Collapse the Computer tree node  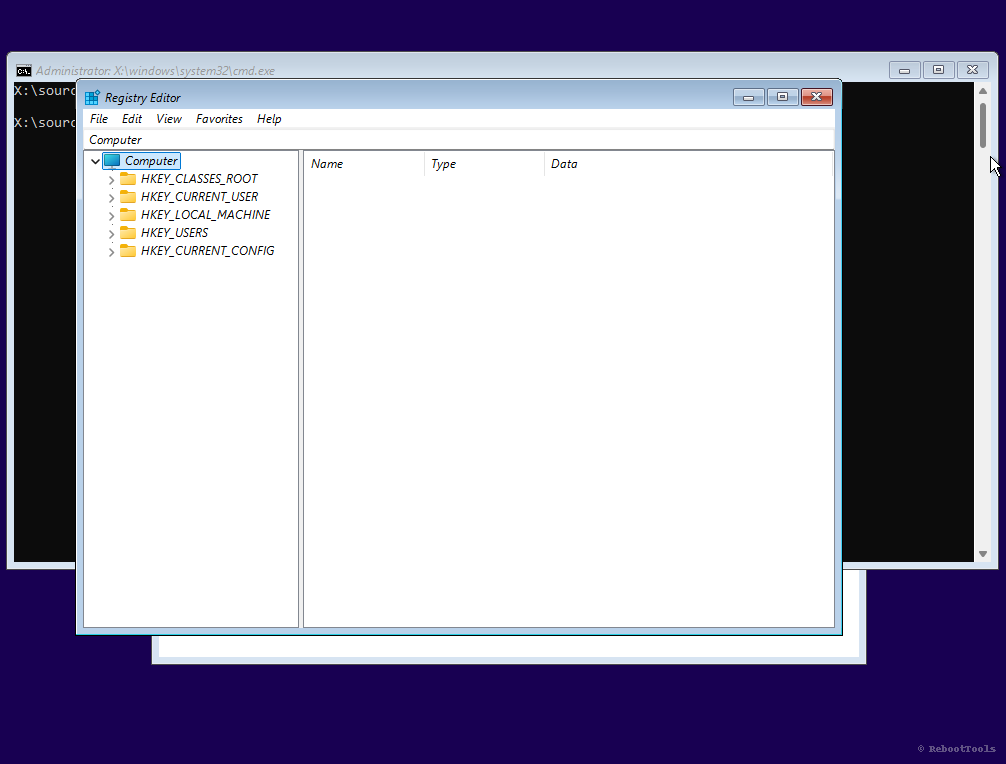point(95,160)
